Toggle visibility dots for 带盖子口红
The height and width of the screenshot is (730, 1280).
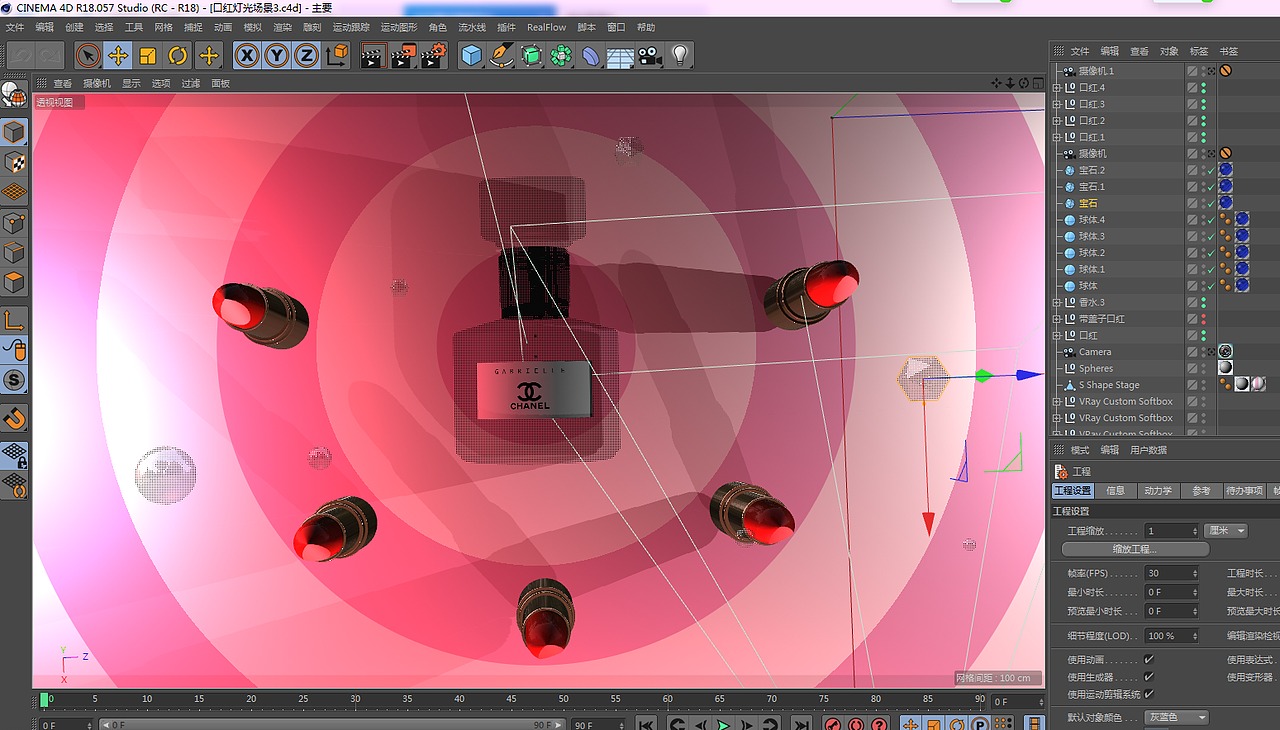click(1203, 319)
